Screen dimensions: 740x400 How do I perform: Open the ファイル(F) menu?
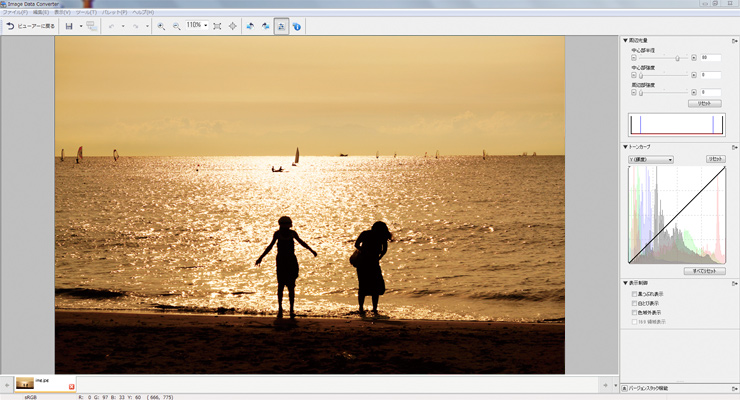point(14,12)
